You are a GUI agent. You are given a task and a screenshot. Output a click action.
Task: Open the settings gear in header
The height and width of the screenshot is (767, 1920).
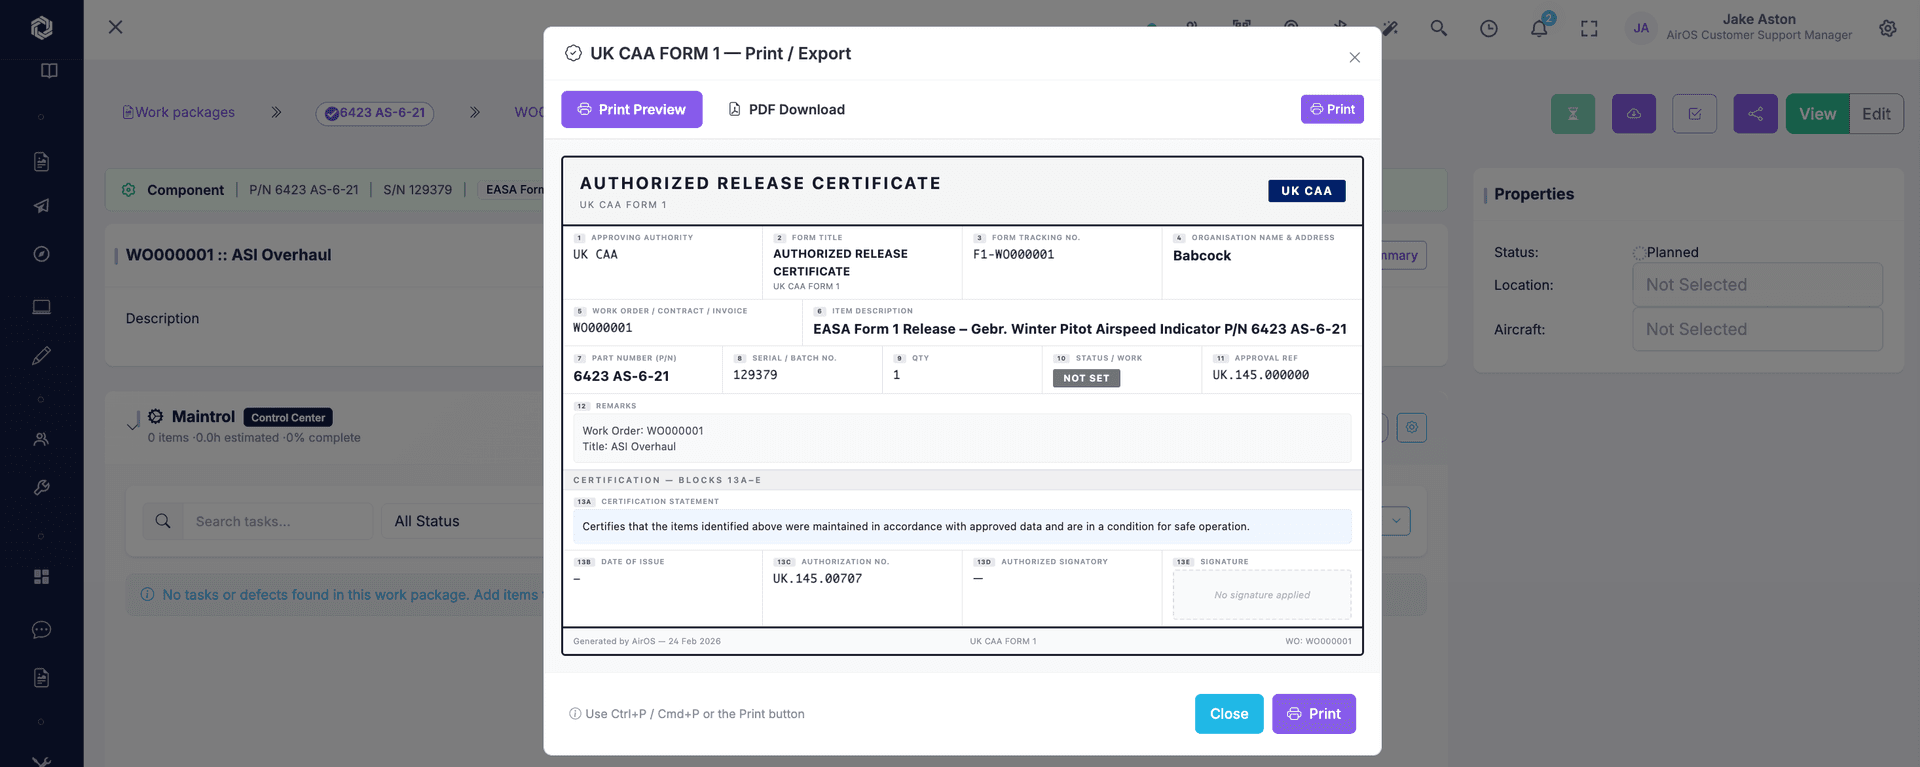1888,28
